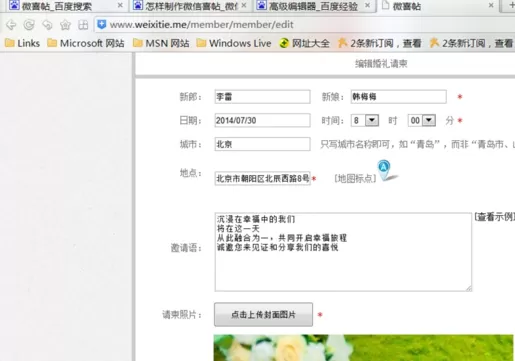Close the active 微喜帖 tab
Viewport: 515px width, 361px height.
point(491,5)
